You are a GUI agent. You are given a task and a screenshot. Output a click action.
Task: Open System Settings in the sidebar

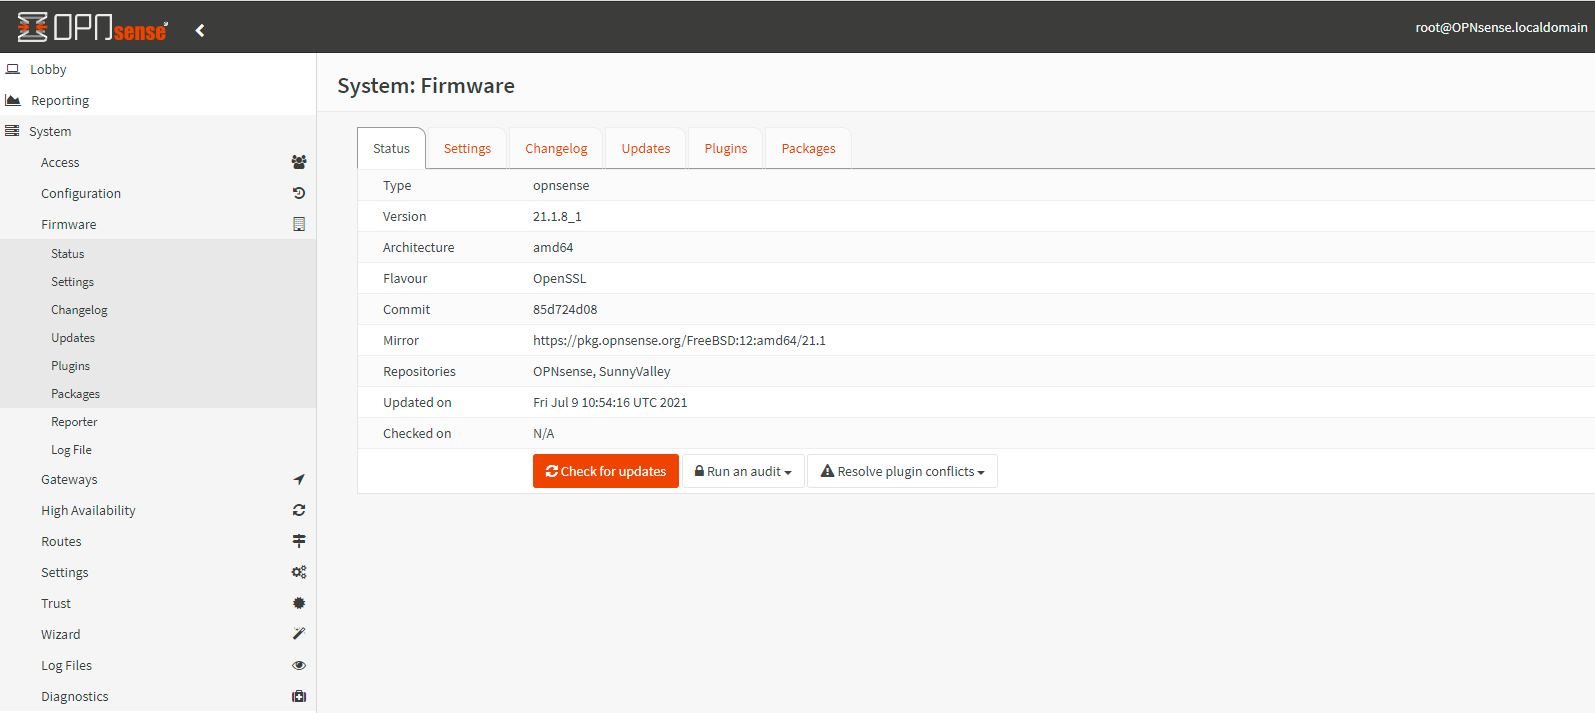pyautogui.click(x=158, y=572)
